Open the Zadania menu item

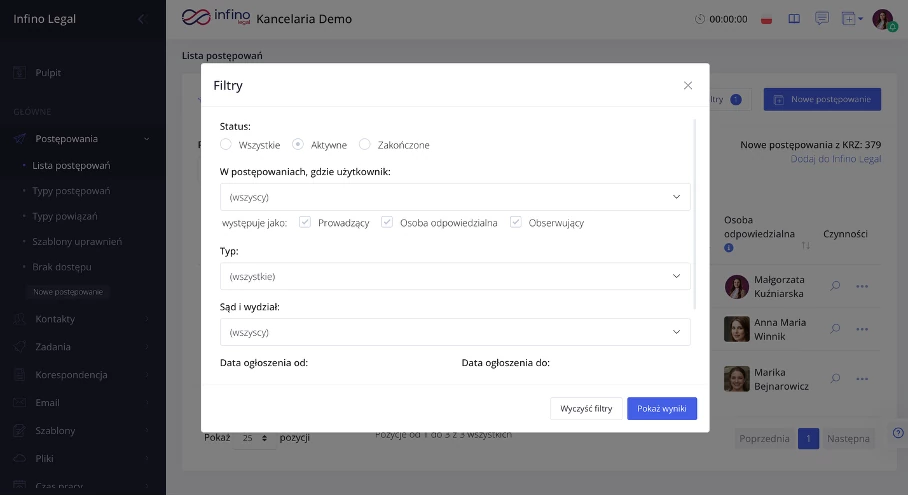pos(53,347)
